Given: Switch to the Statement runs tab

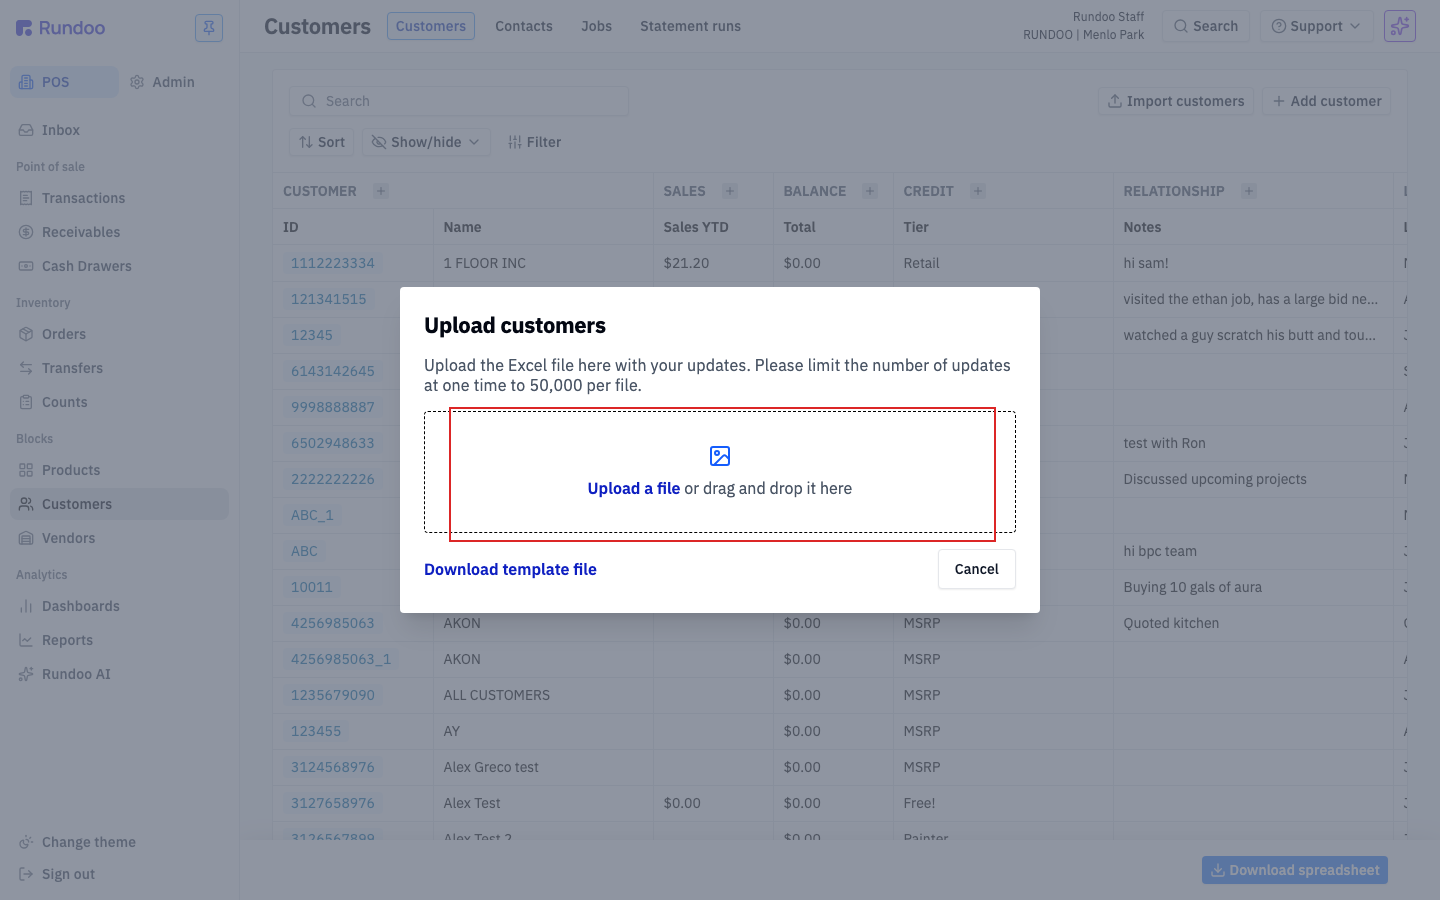Looking at the screenshot, I should pyautogui.click(x=690, y=26).
